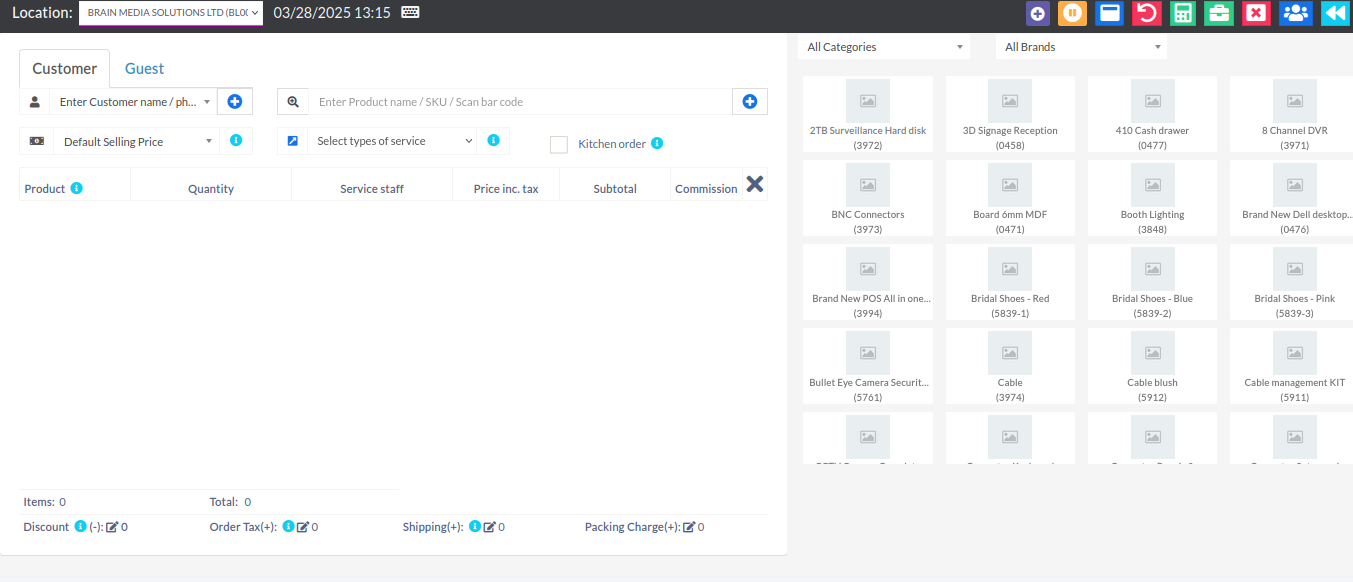Click the green briefcase icon
Viewport: 1353px width, 582px height.
click(1219, 13)
